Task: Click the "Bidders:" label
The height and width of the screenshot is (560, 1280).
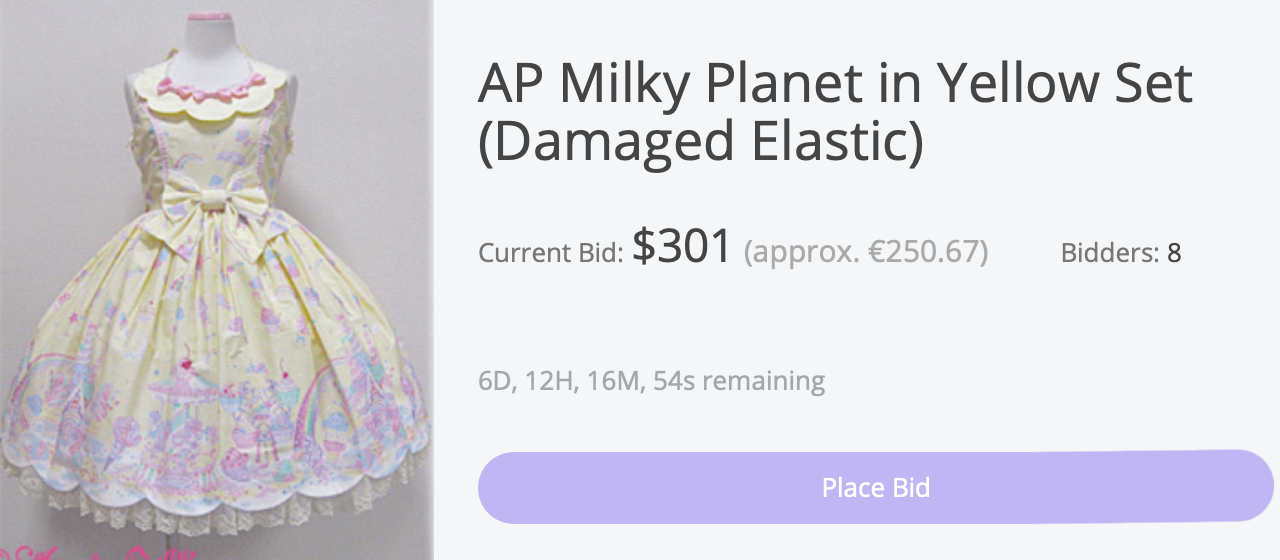Action: 1108,253
